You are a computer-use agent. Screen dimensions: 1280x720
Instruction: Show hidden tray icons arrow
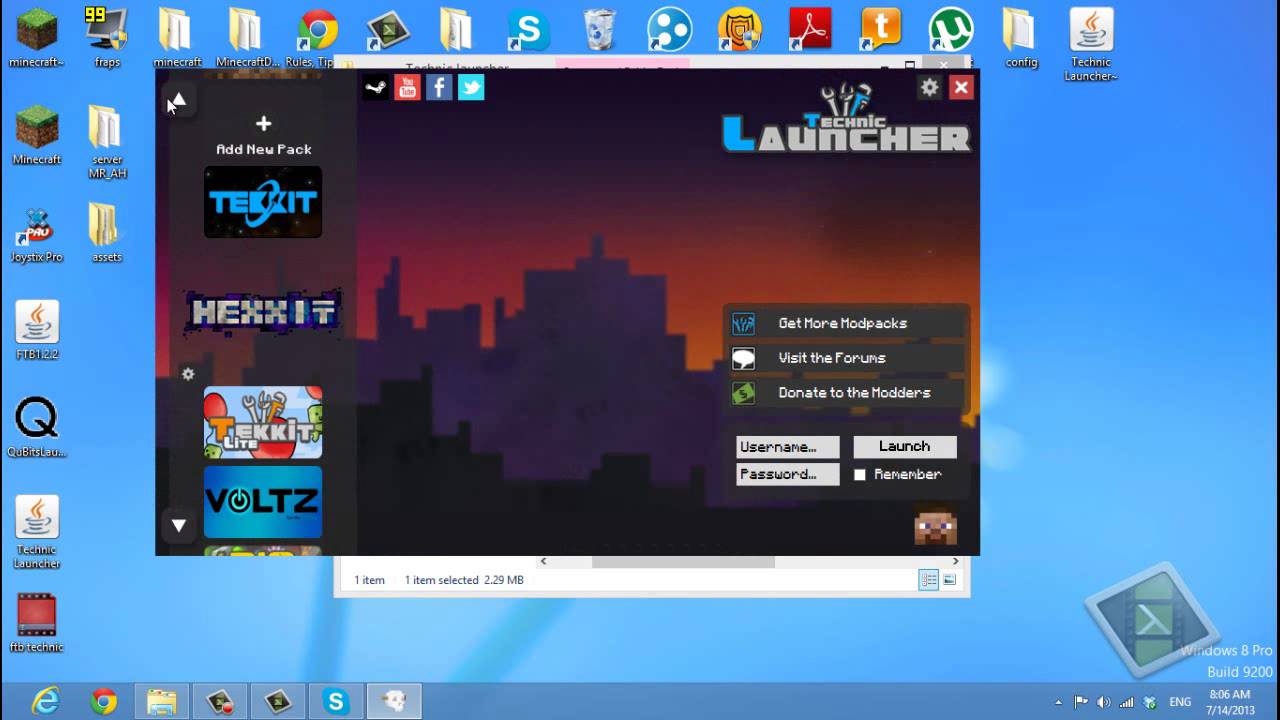tap(1058, 702)
